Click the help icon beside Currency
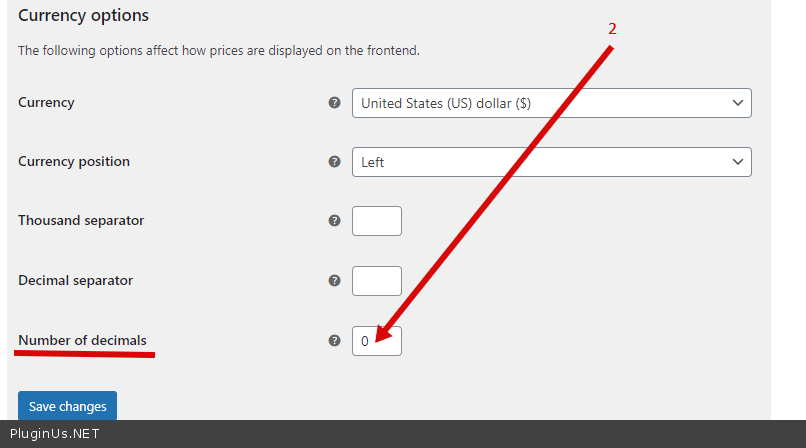 335,103
